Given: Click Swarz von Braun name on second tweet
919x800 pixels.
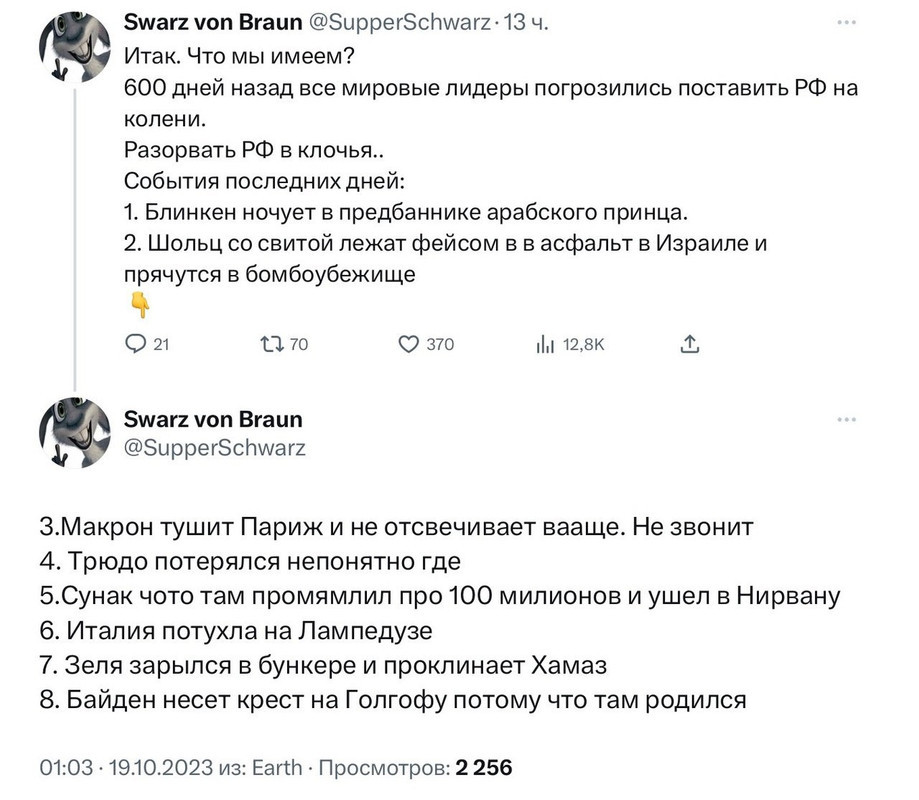Looking at the screenshot, I should click(x=212, y=419).
